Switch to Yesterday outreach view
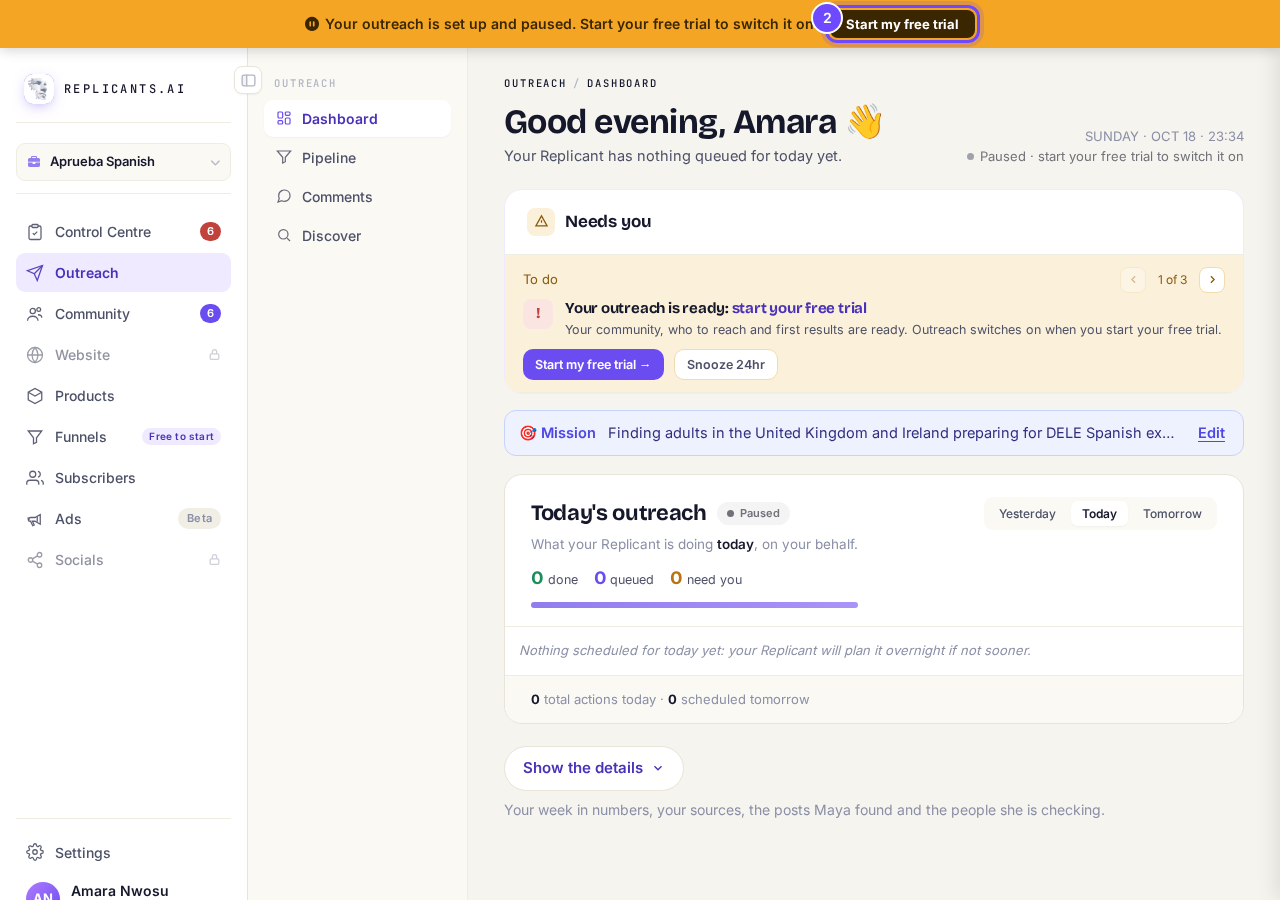 point(1027,514)
